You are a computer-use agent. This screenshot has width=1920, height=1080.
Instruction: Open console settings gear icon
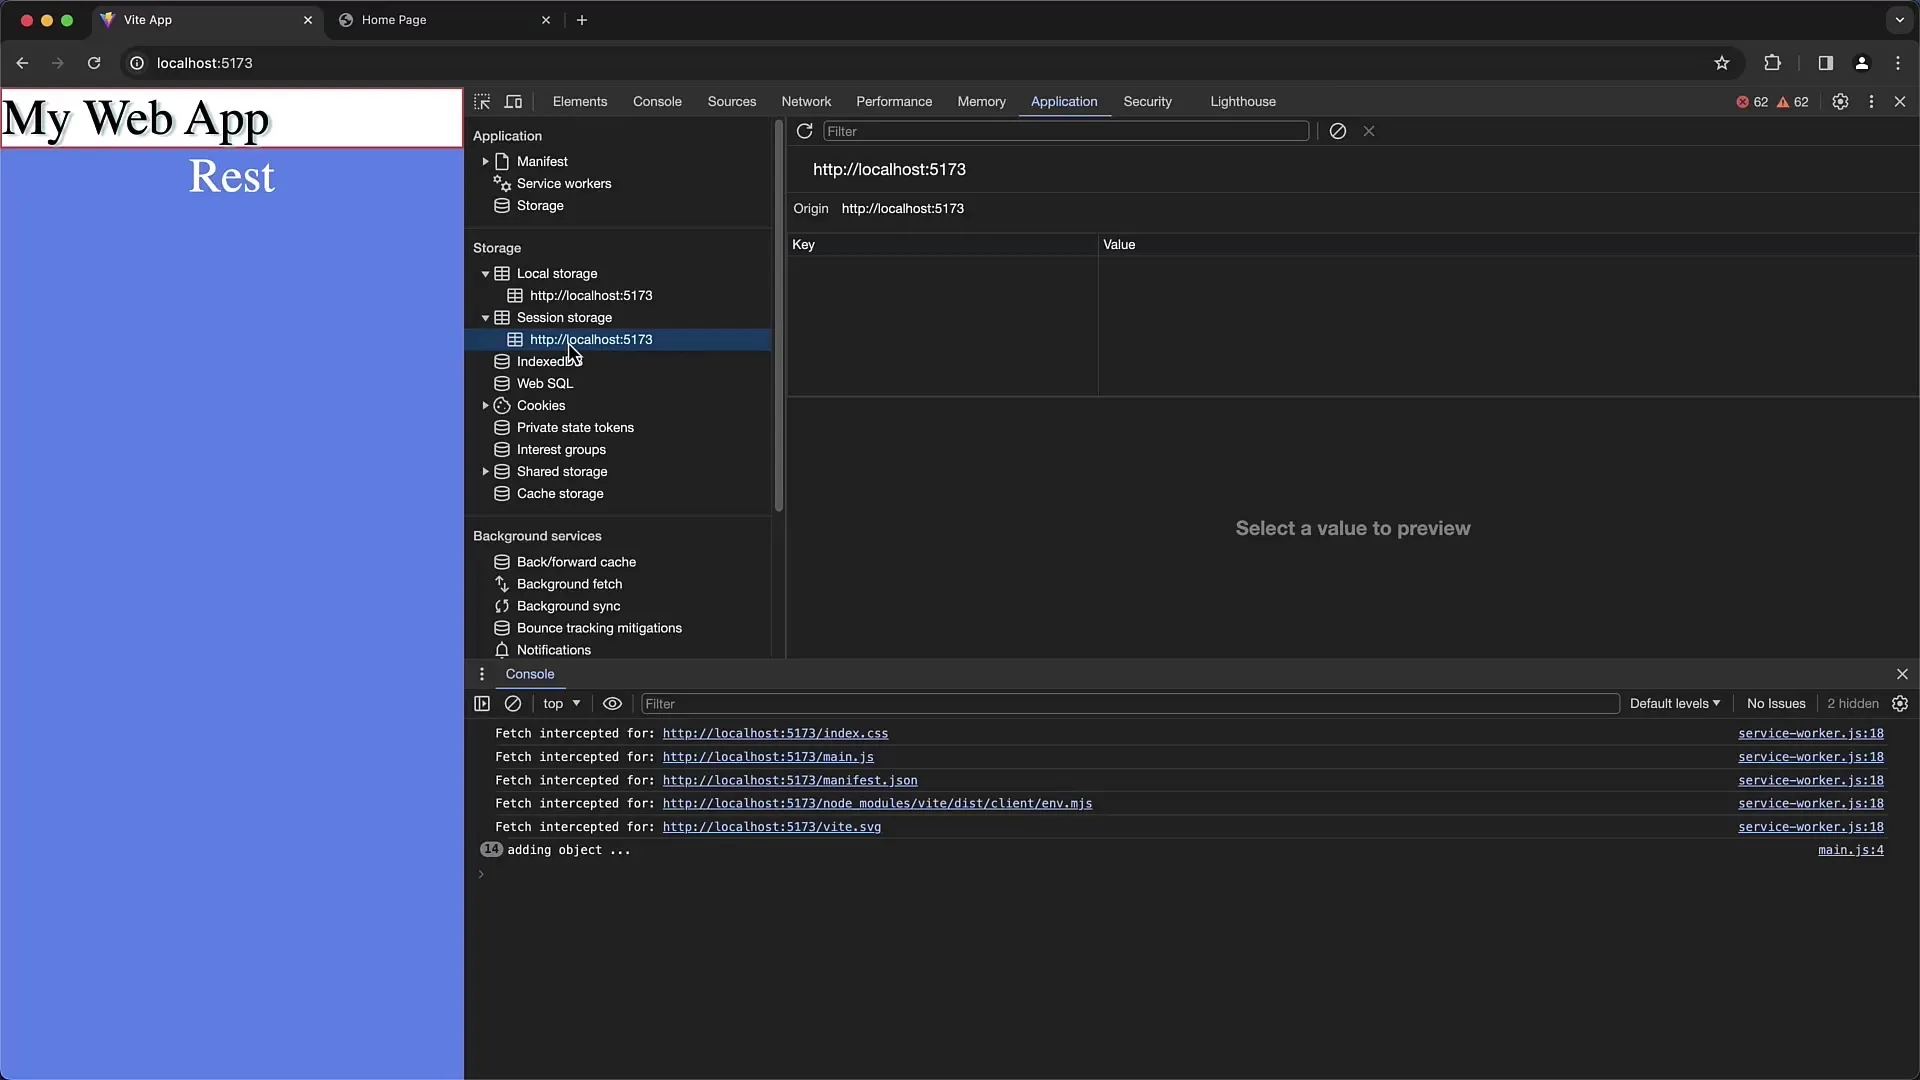(x=1900, y=704)
